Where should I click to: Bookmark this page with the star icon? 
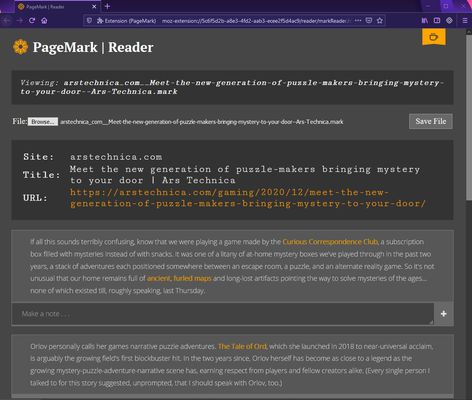[x=379, y=21]
